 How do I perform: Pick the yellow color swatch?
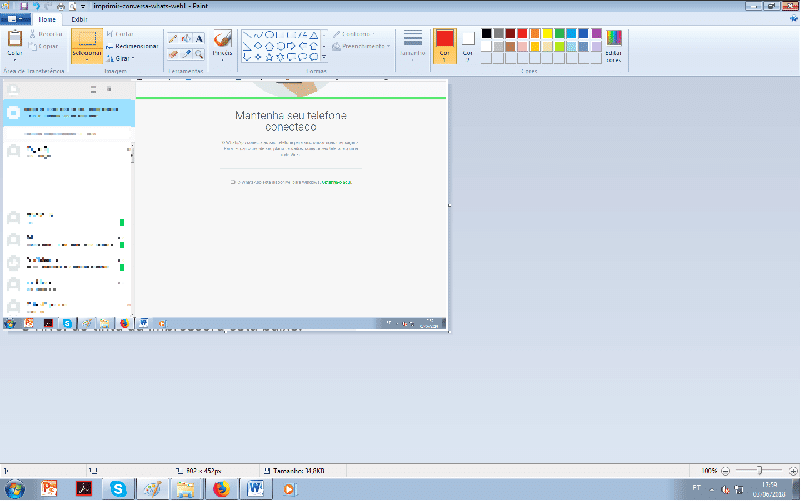tap(547, 33)
